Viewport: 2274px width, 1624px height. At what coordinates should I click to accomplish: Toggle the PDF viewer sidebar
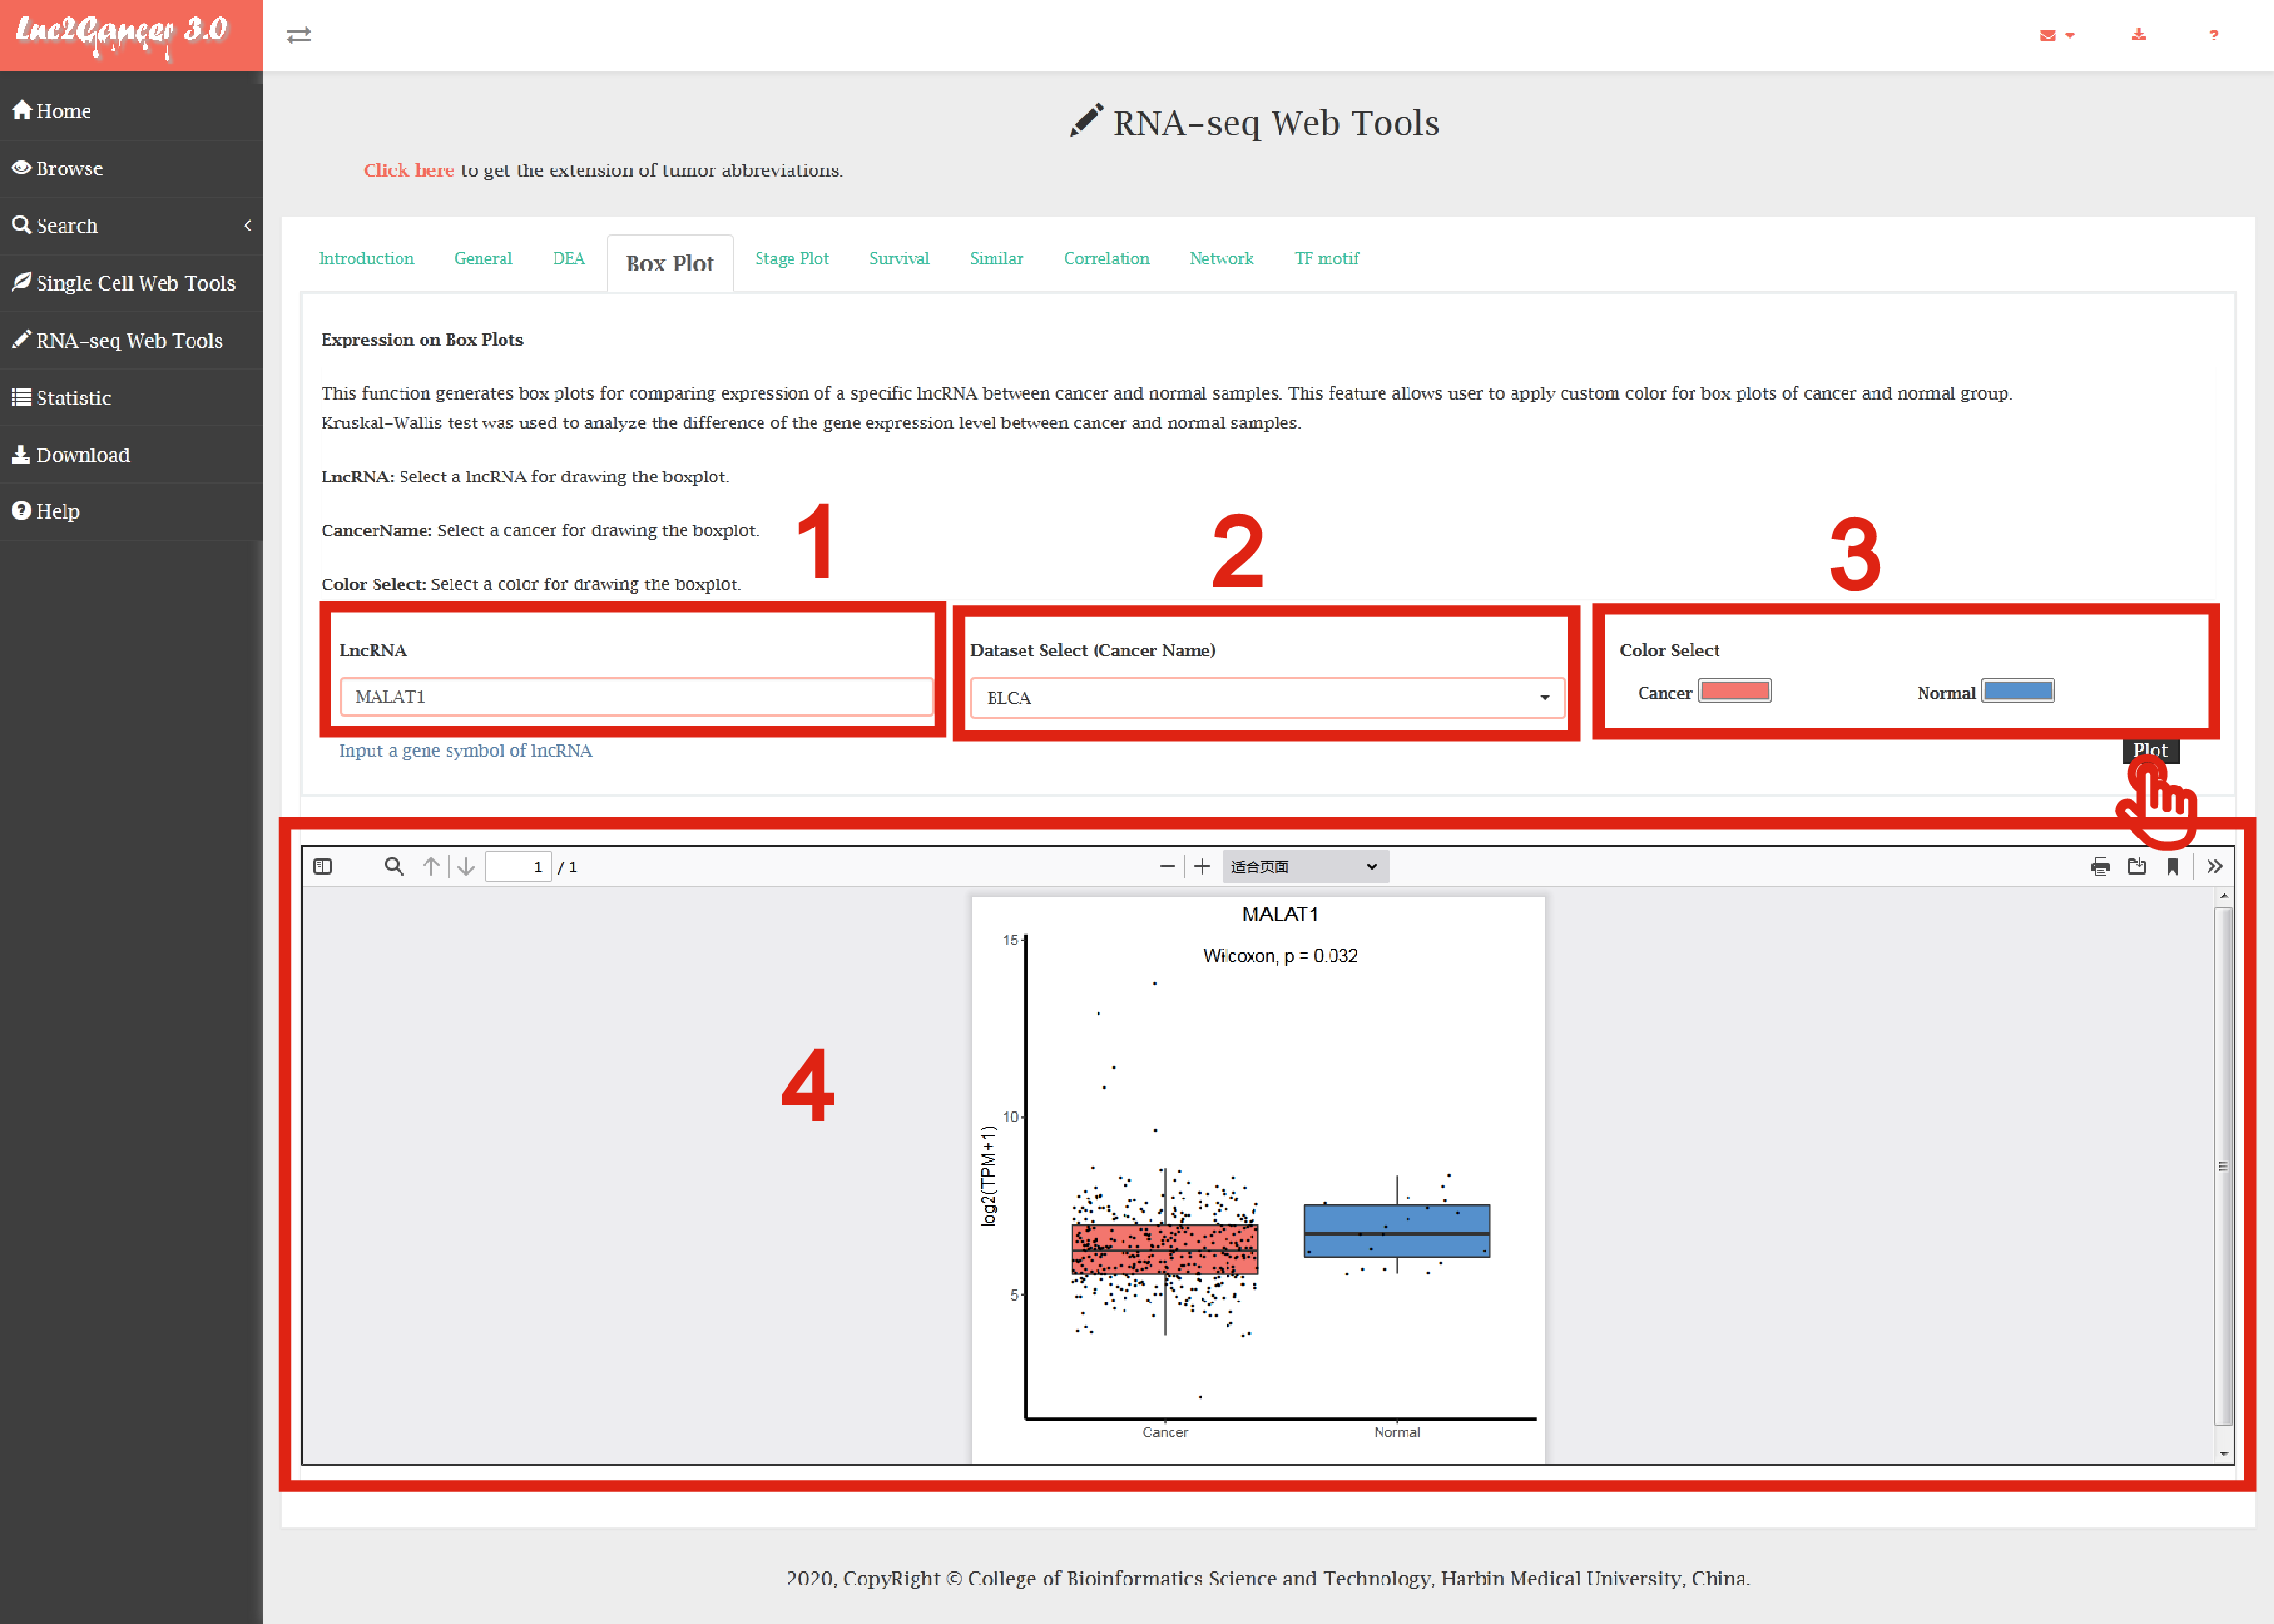pos(322,866)
